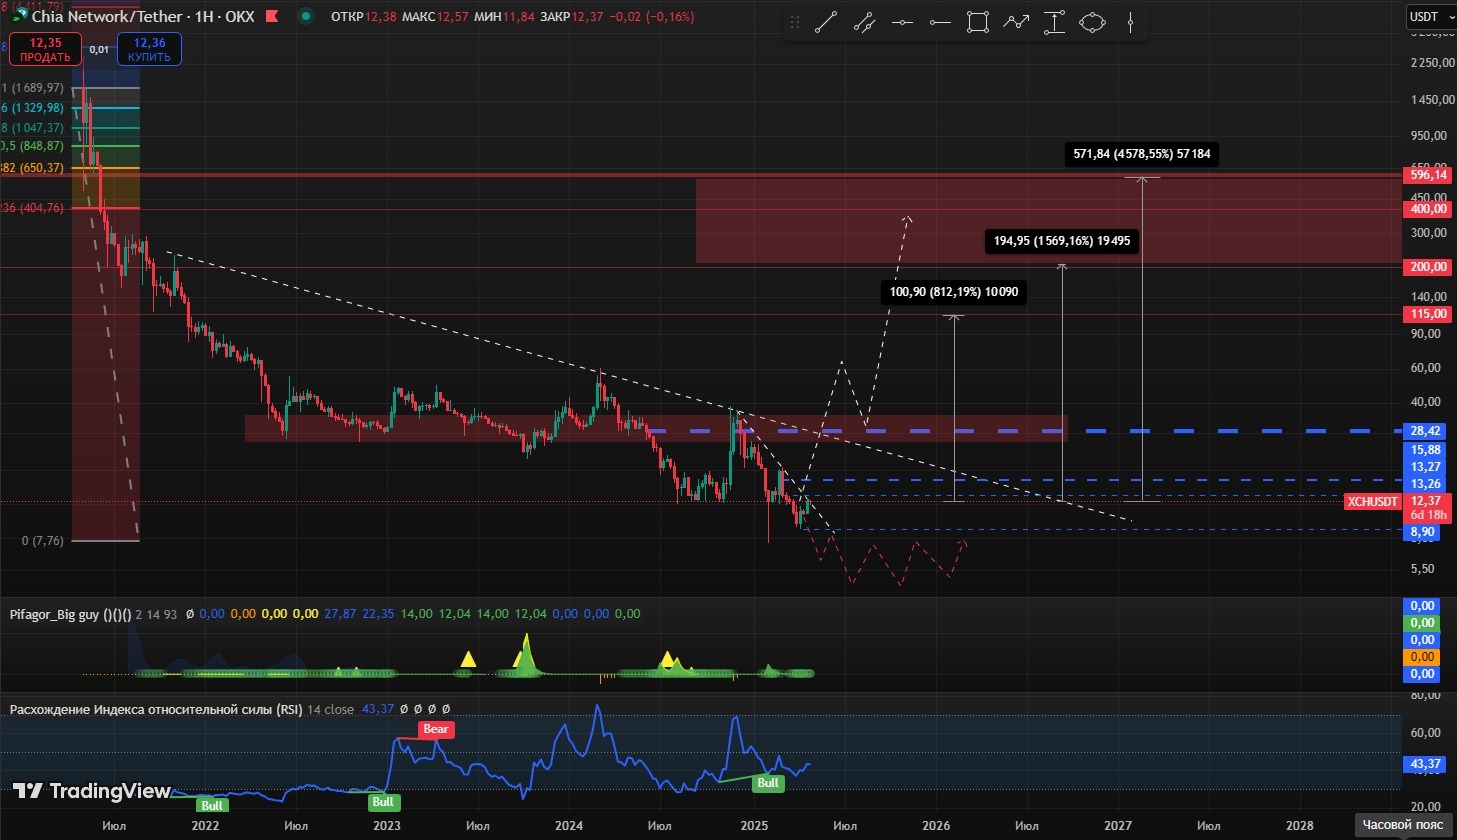1457x840 pixels.
Task: Click the 194,95 (1569,16%) price range label
Action: tap(1062, 241)
